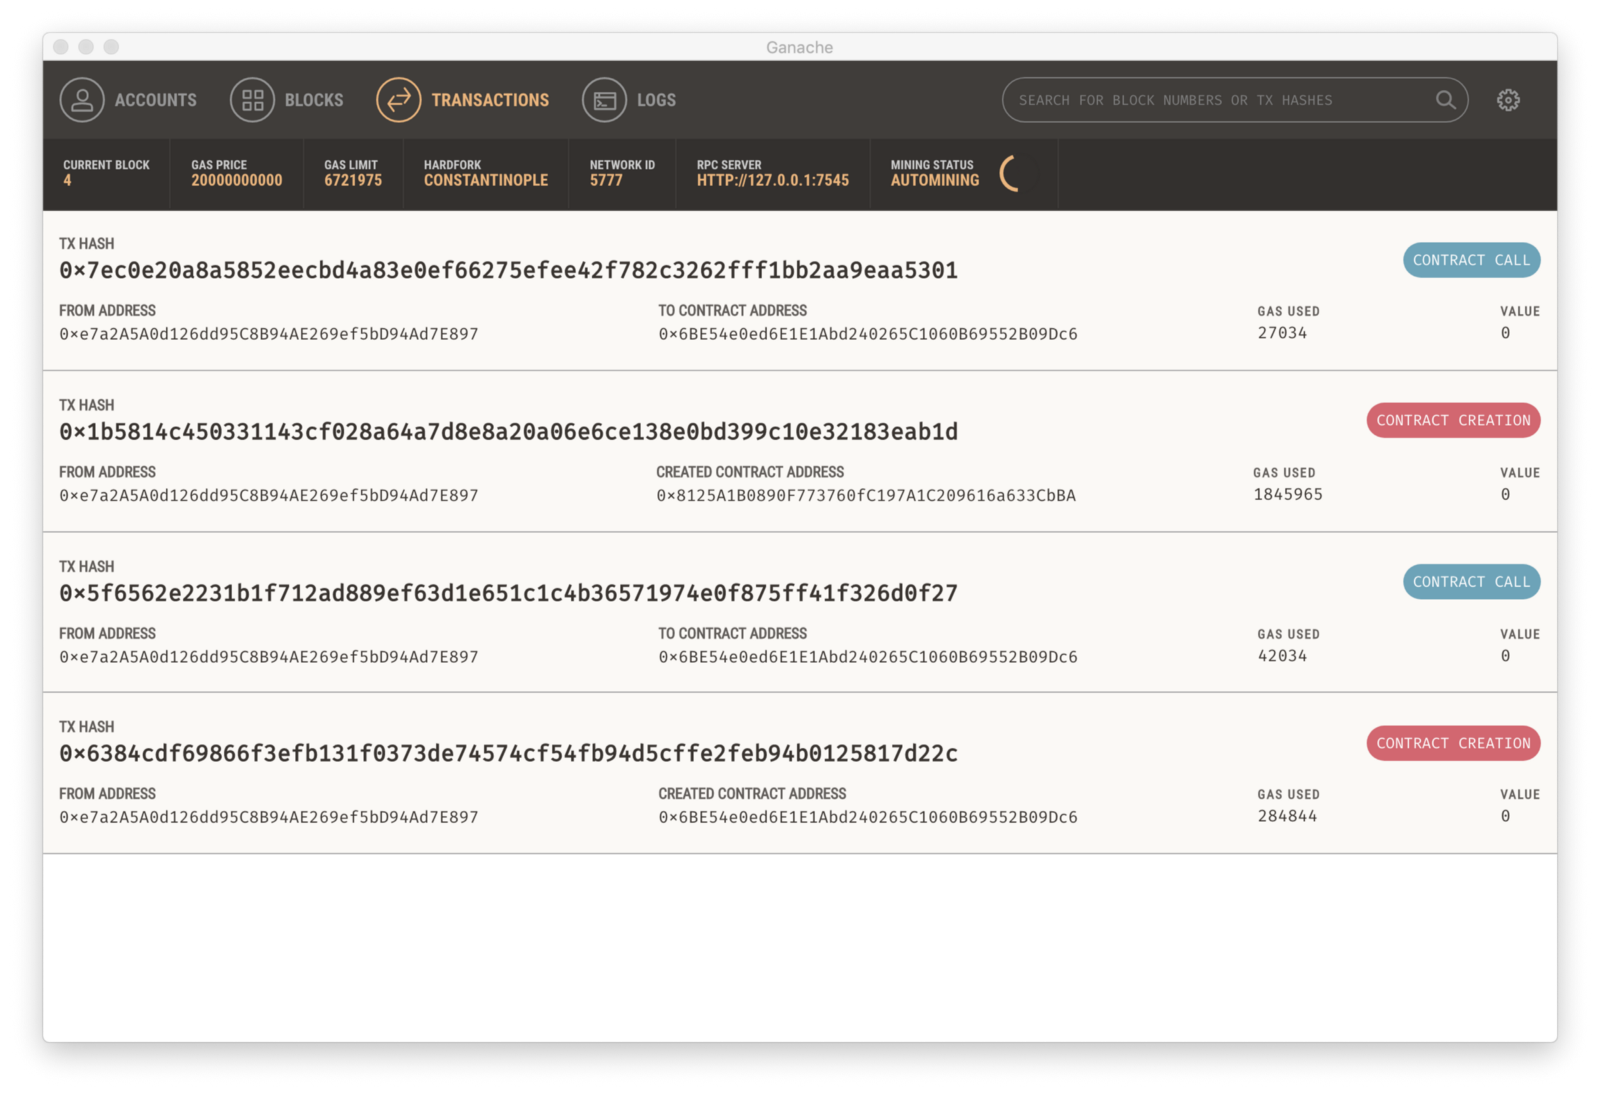
Task: Click the to contract address of transaction 0x5f6562e2
Action: point(868,657)
